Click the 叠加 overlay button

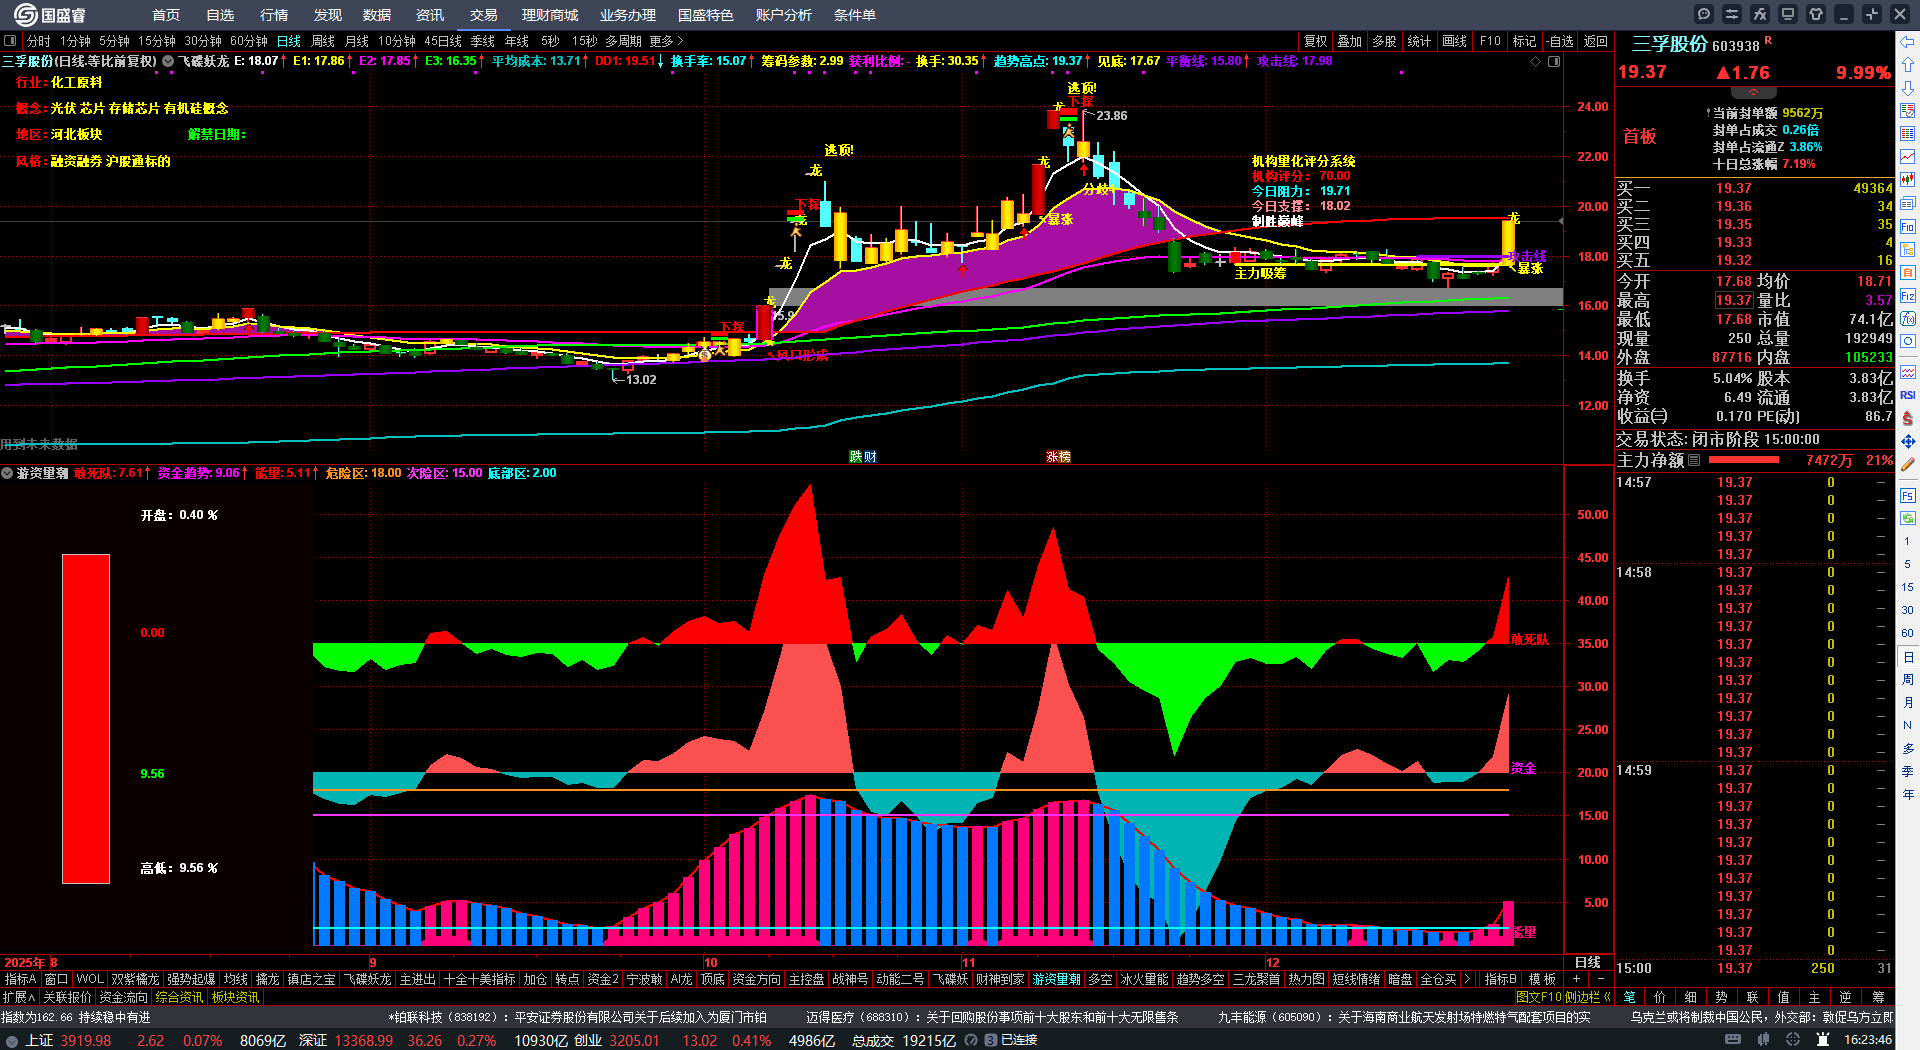1350,41
